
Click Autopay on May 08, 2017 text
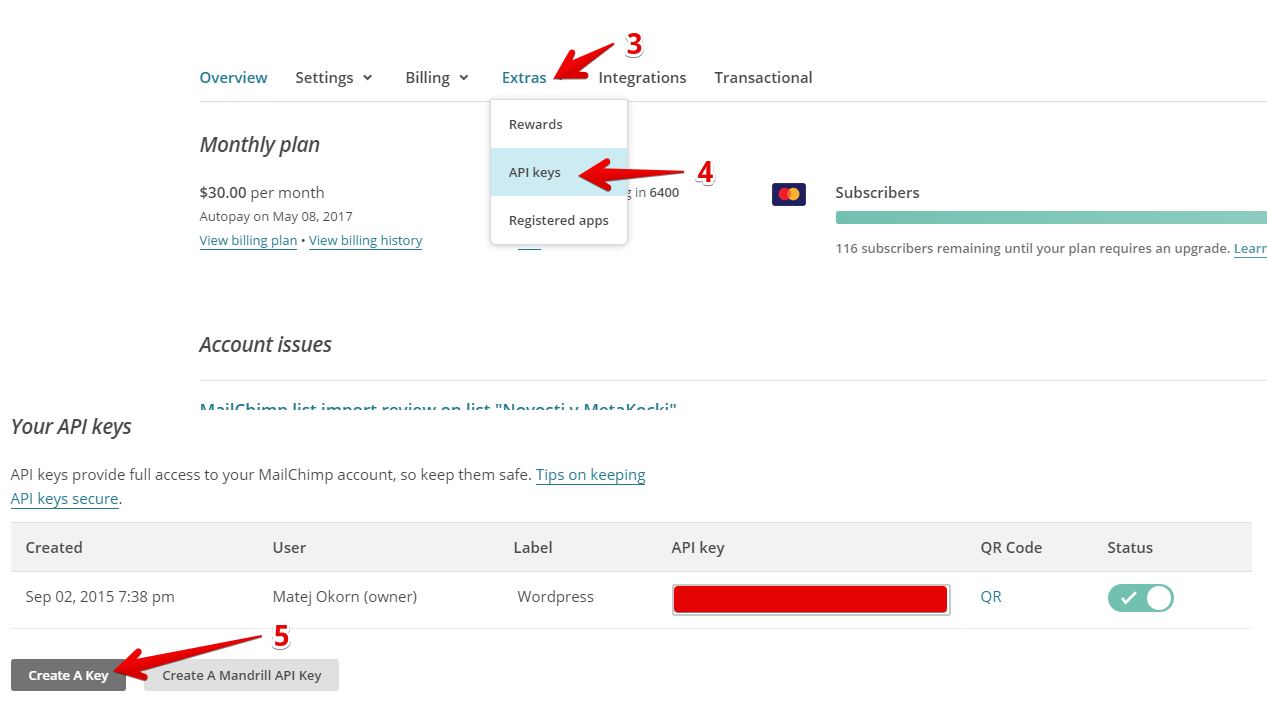pos(276,216)
